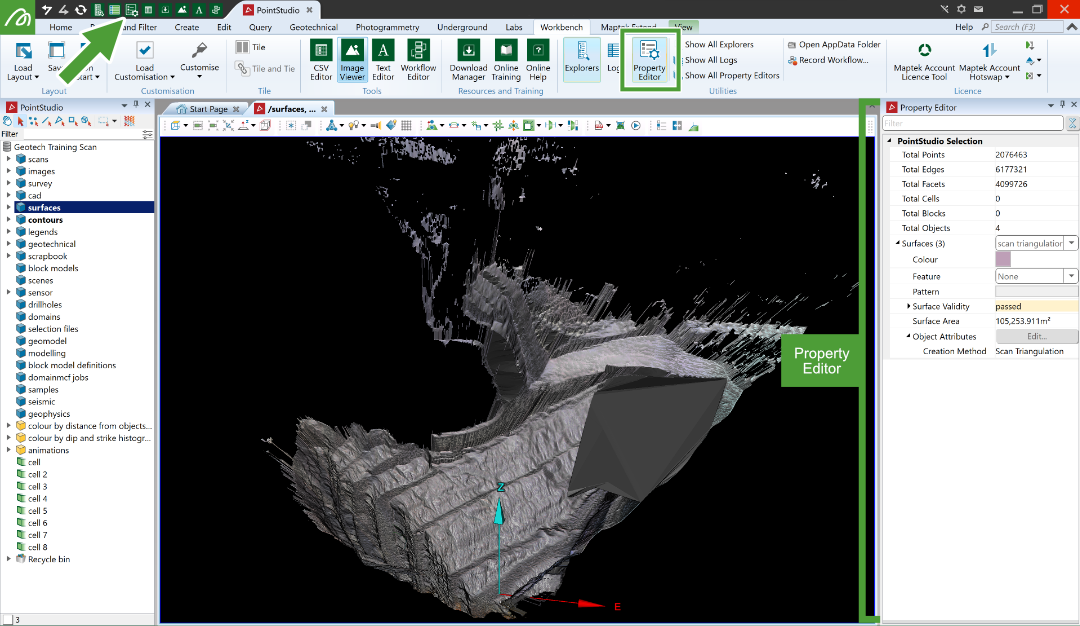
Task: Launch the Text Editor tool
Action: click(383, 60)
